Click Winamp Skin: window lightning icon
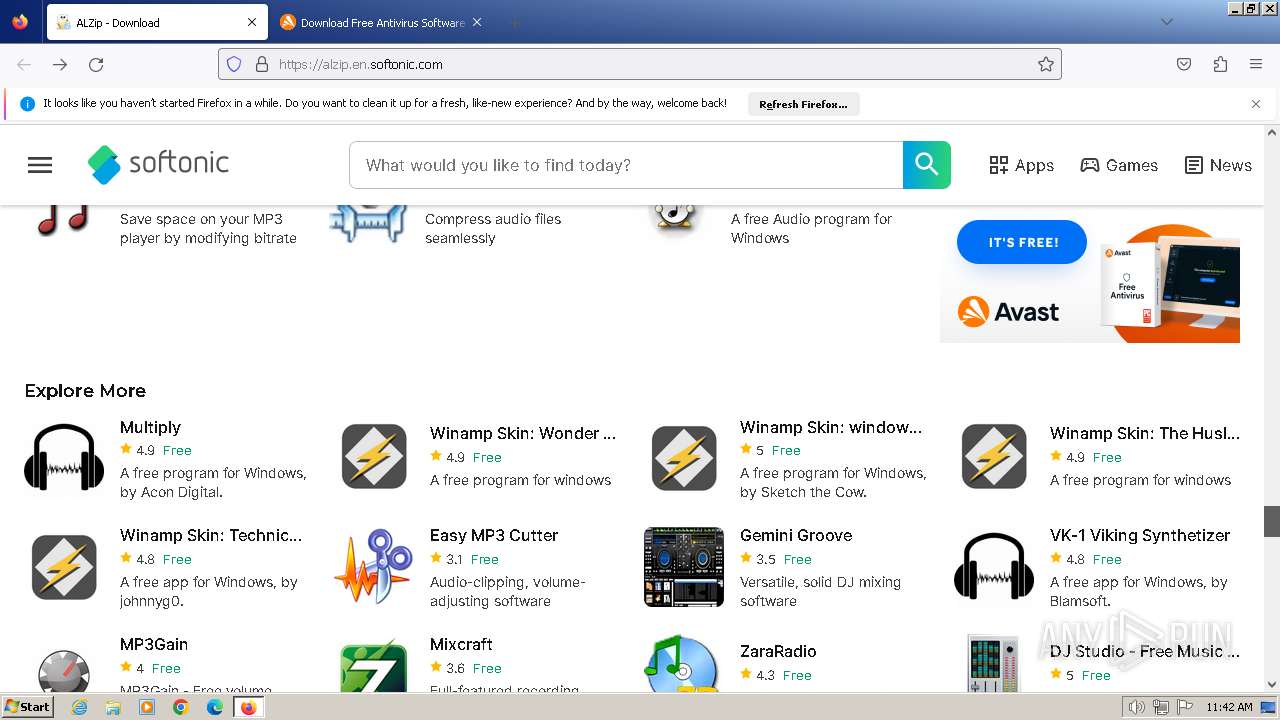This screenshot has height=720, width=1280. [x=684, y=457]
